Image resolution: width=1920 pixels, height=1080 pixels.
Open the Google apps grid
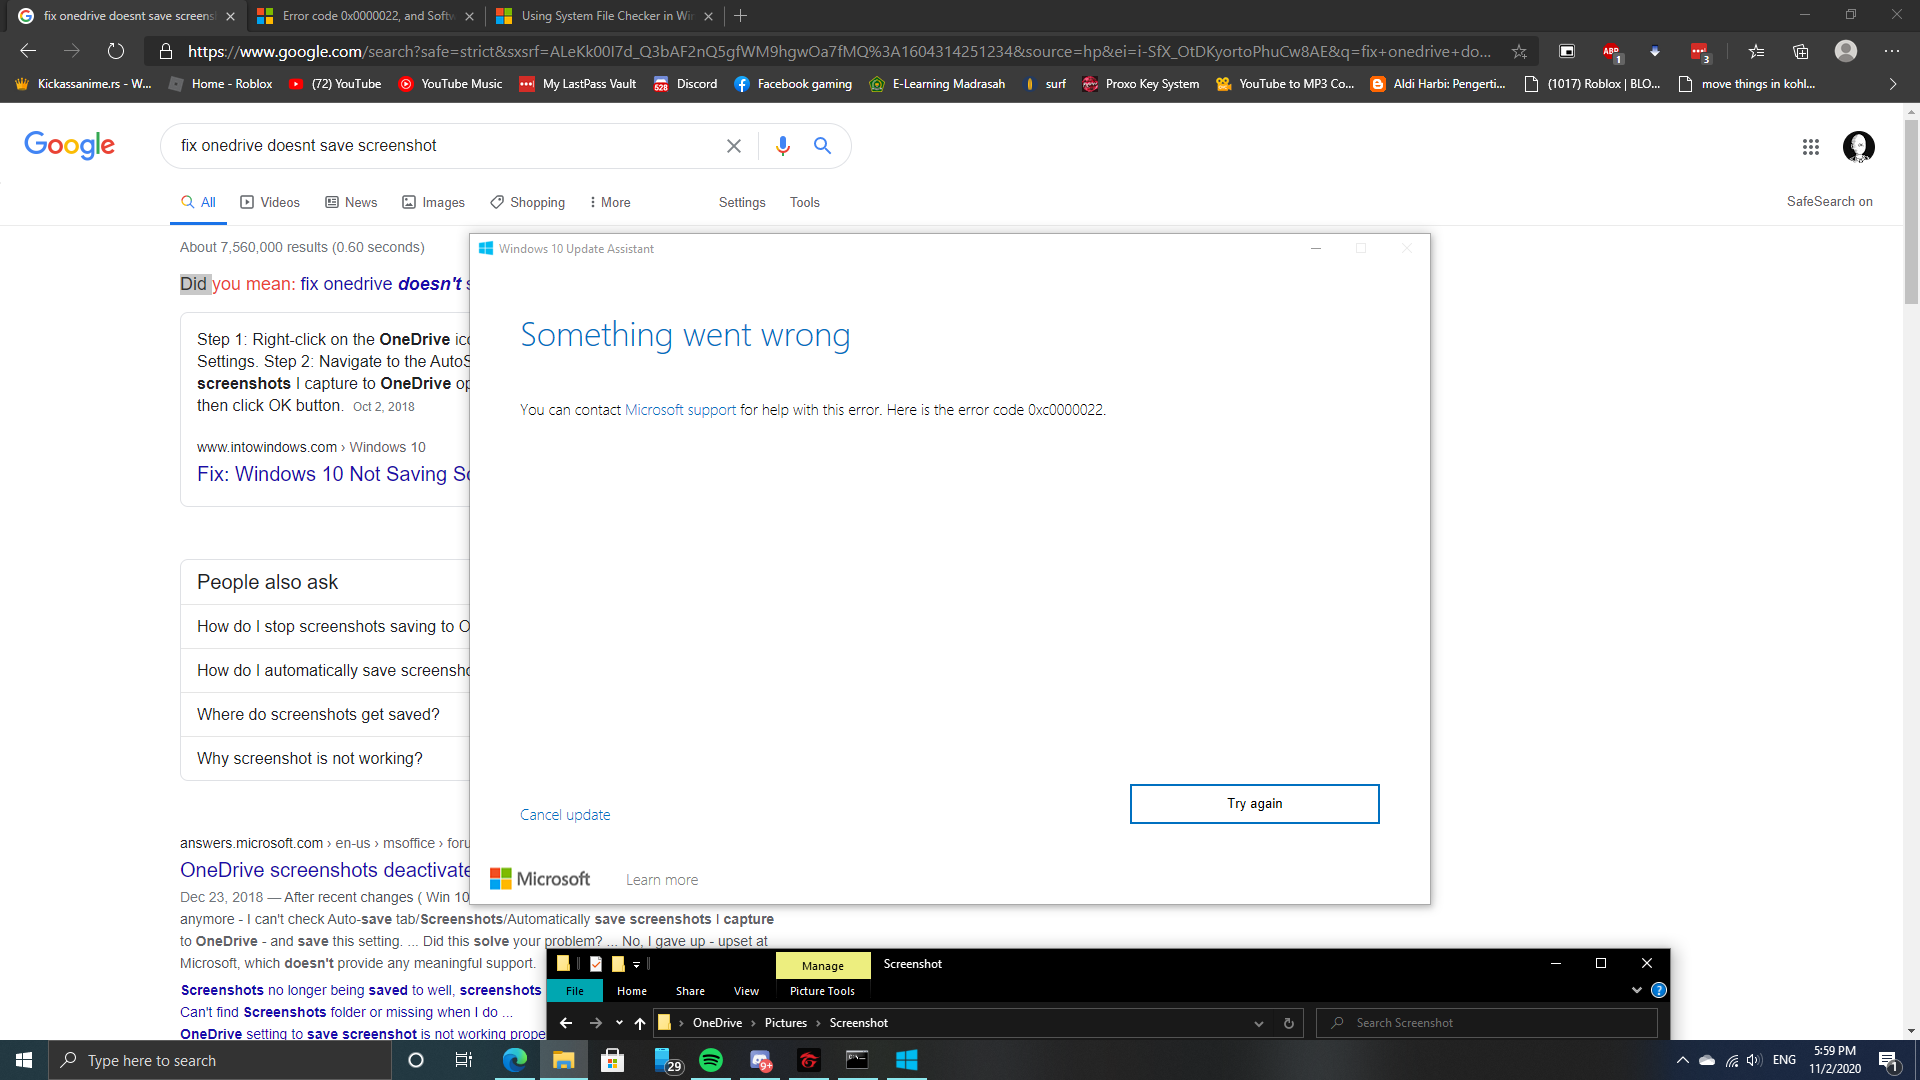coord(1810,147)
